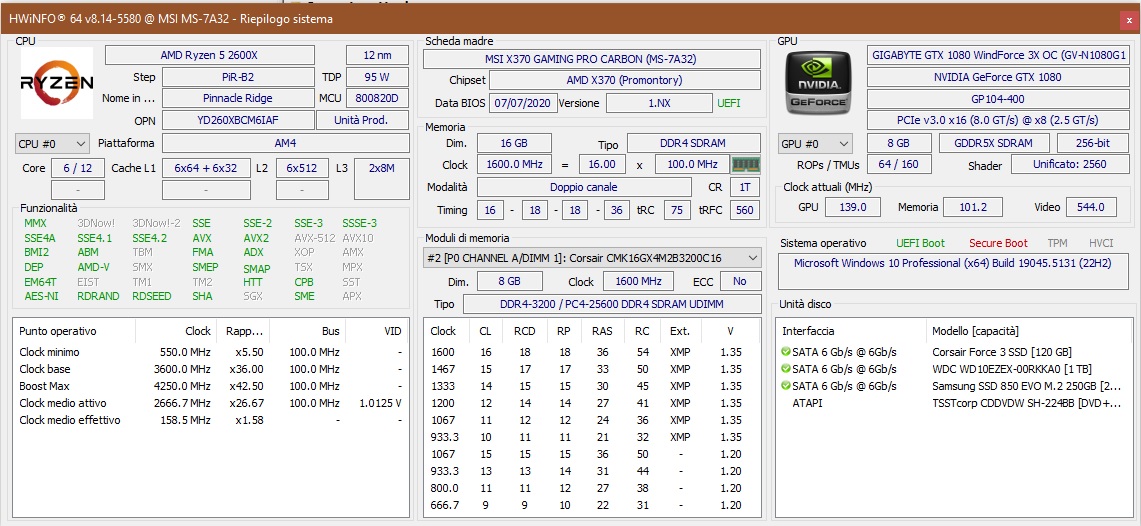Image resolution: width=1141 pixels, height=526 pixels.
Task: Click the 256-bit bus width field
Action: [1094, 143]
